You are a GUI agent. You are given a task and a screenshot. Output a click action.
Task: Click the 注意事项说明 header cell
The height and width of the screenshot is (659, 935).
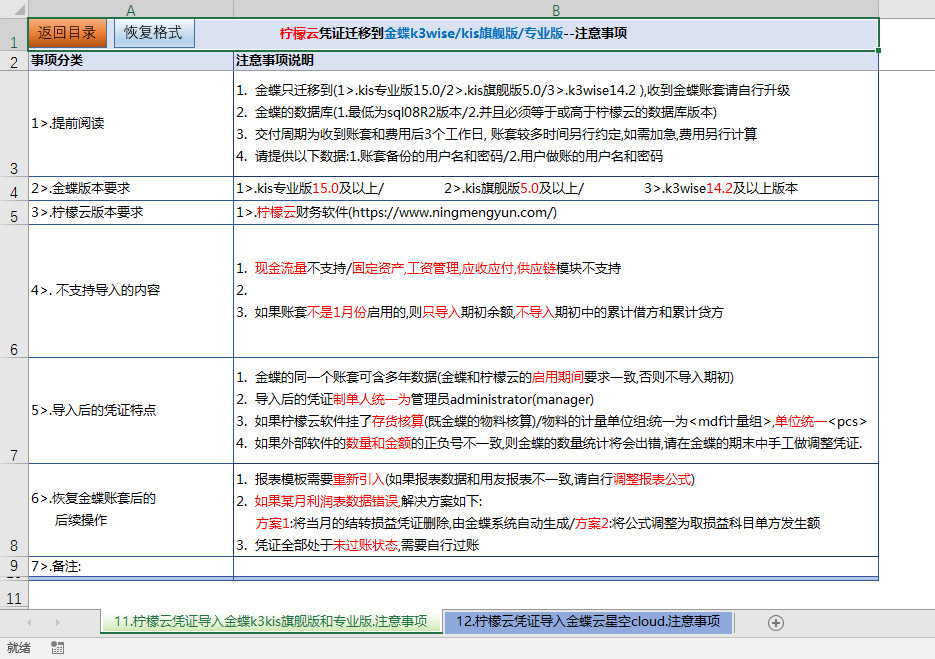coord(556,61)
